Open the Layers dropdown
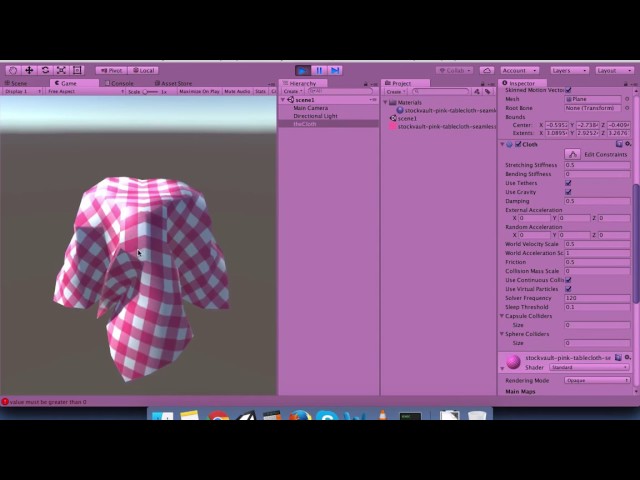 569,71
